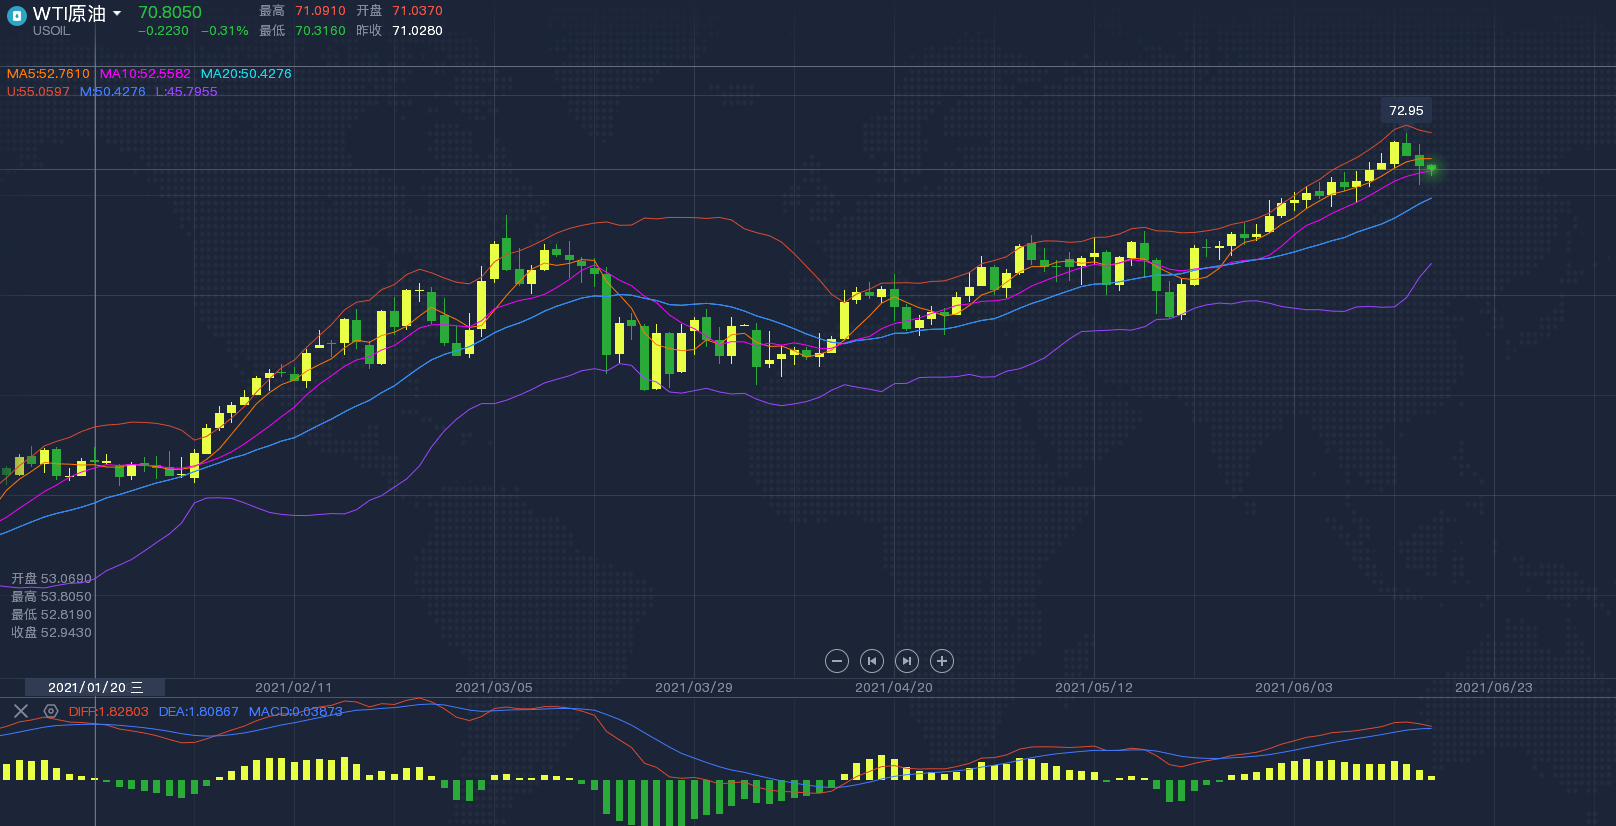Open the WTI原油 symbol dropdown arrow

click(117, 13)
